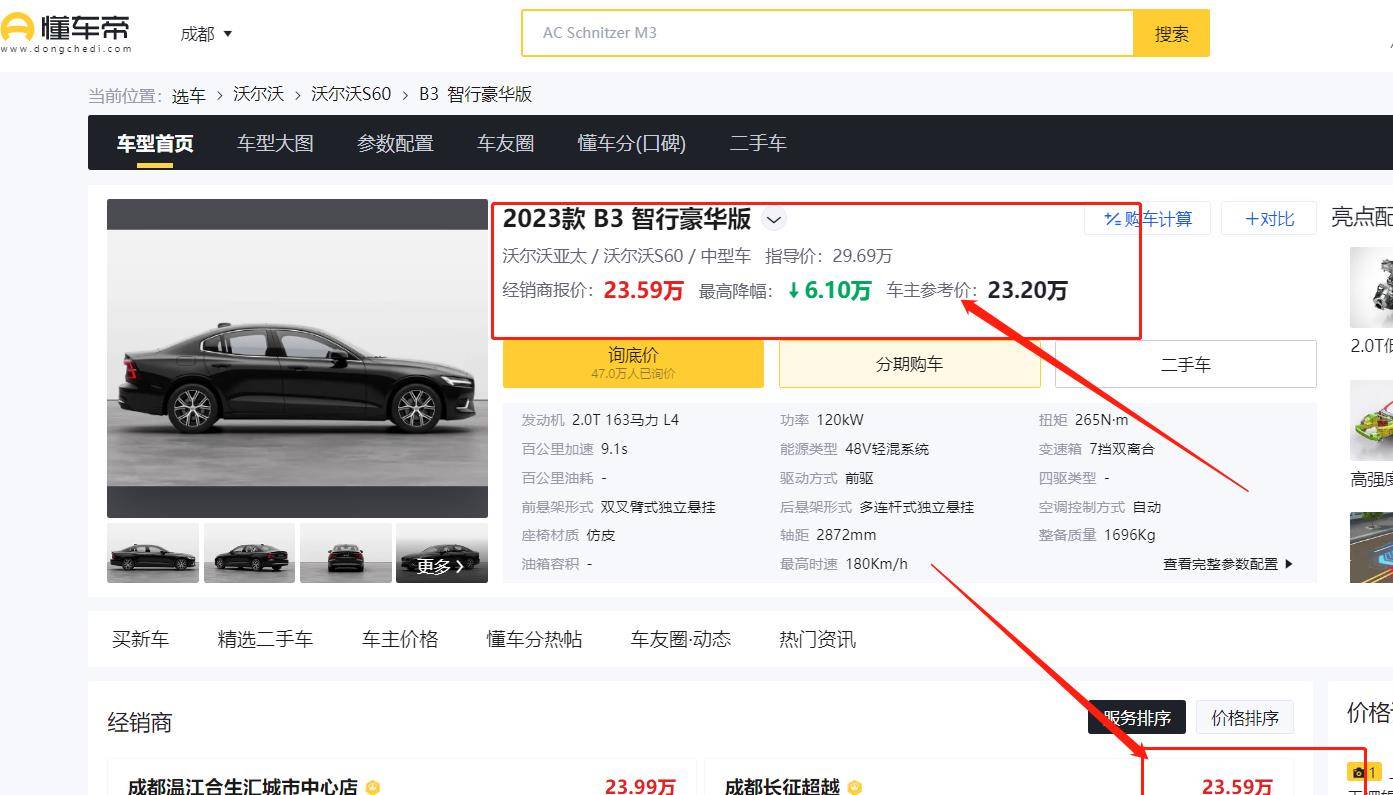Click the 最高降幅 6.10万 value
The width and height of the screenshot is (1393, 795).
[829, 290]
